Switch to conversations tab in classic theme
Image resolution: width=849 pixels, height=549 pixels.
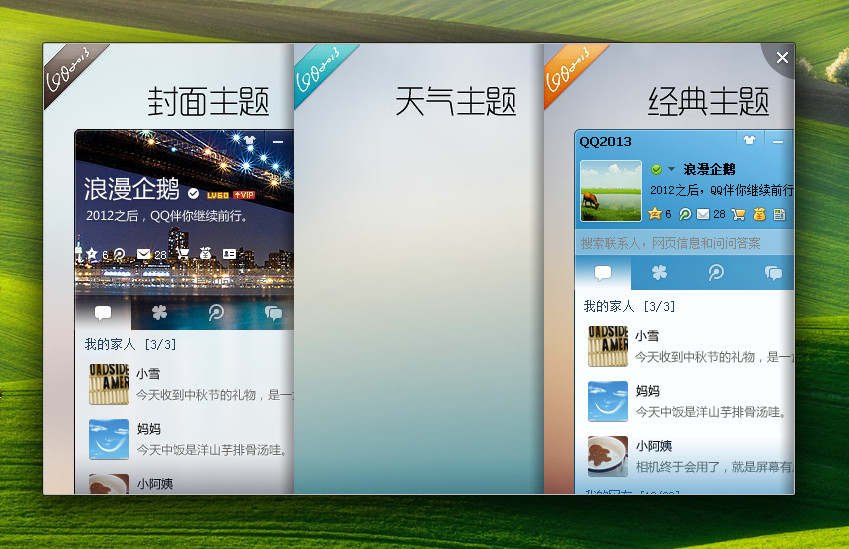(603, 272)
